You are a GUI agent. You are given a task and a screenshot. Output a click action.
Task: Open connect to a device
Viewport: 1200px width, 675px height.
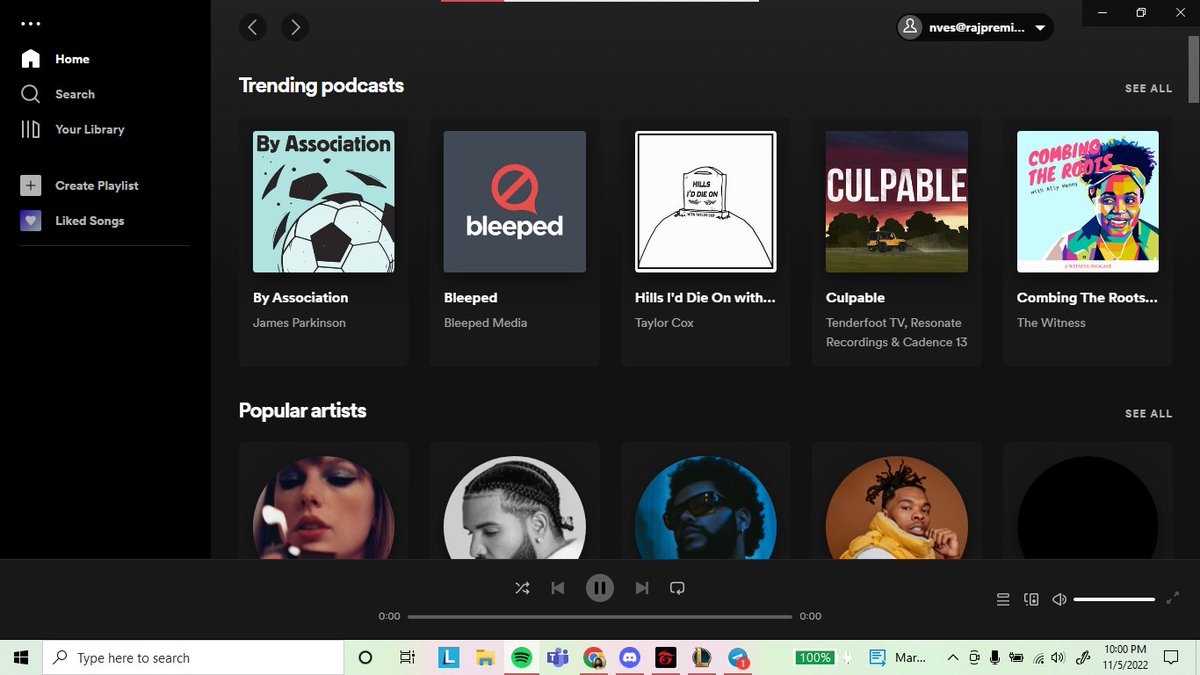[1031, 600]
